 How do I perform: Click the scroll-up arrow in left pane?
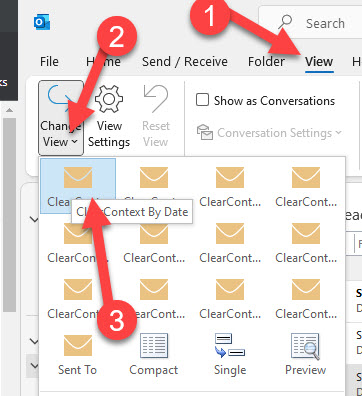[10, 110]
